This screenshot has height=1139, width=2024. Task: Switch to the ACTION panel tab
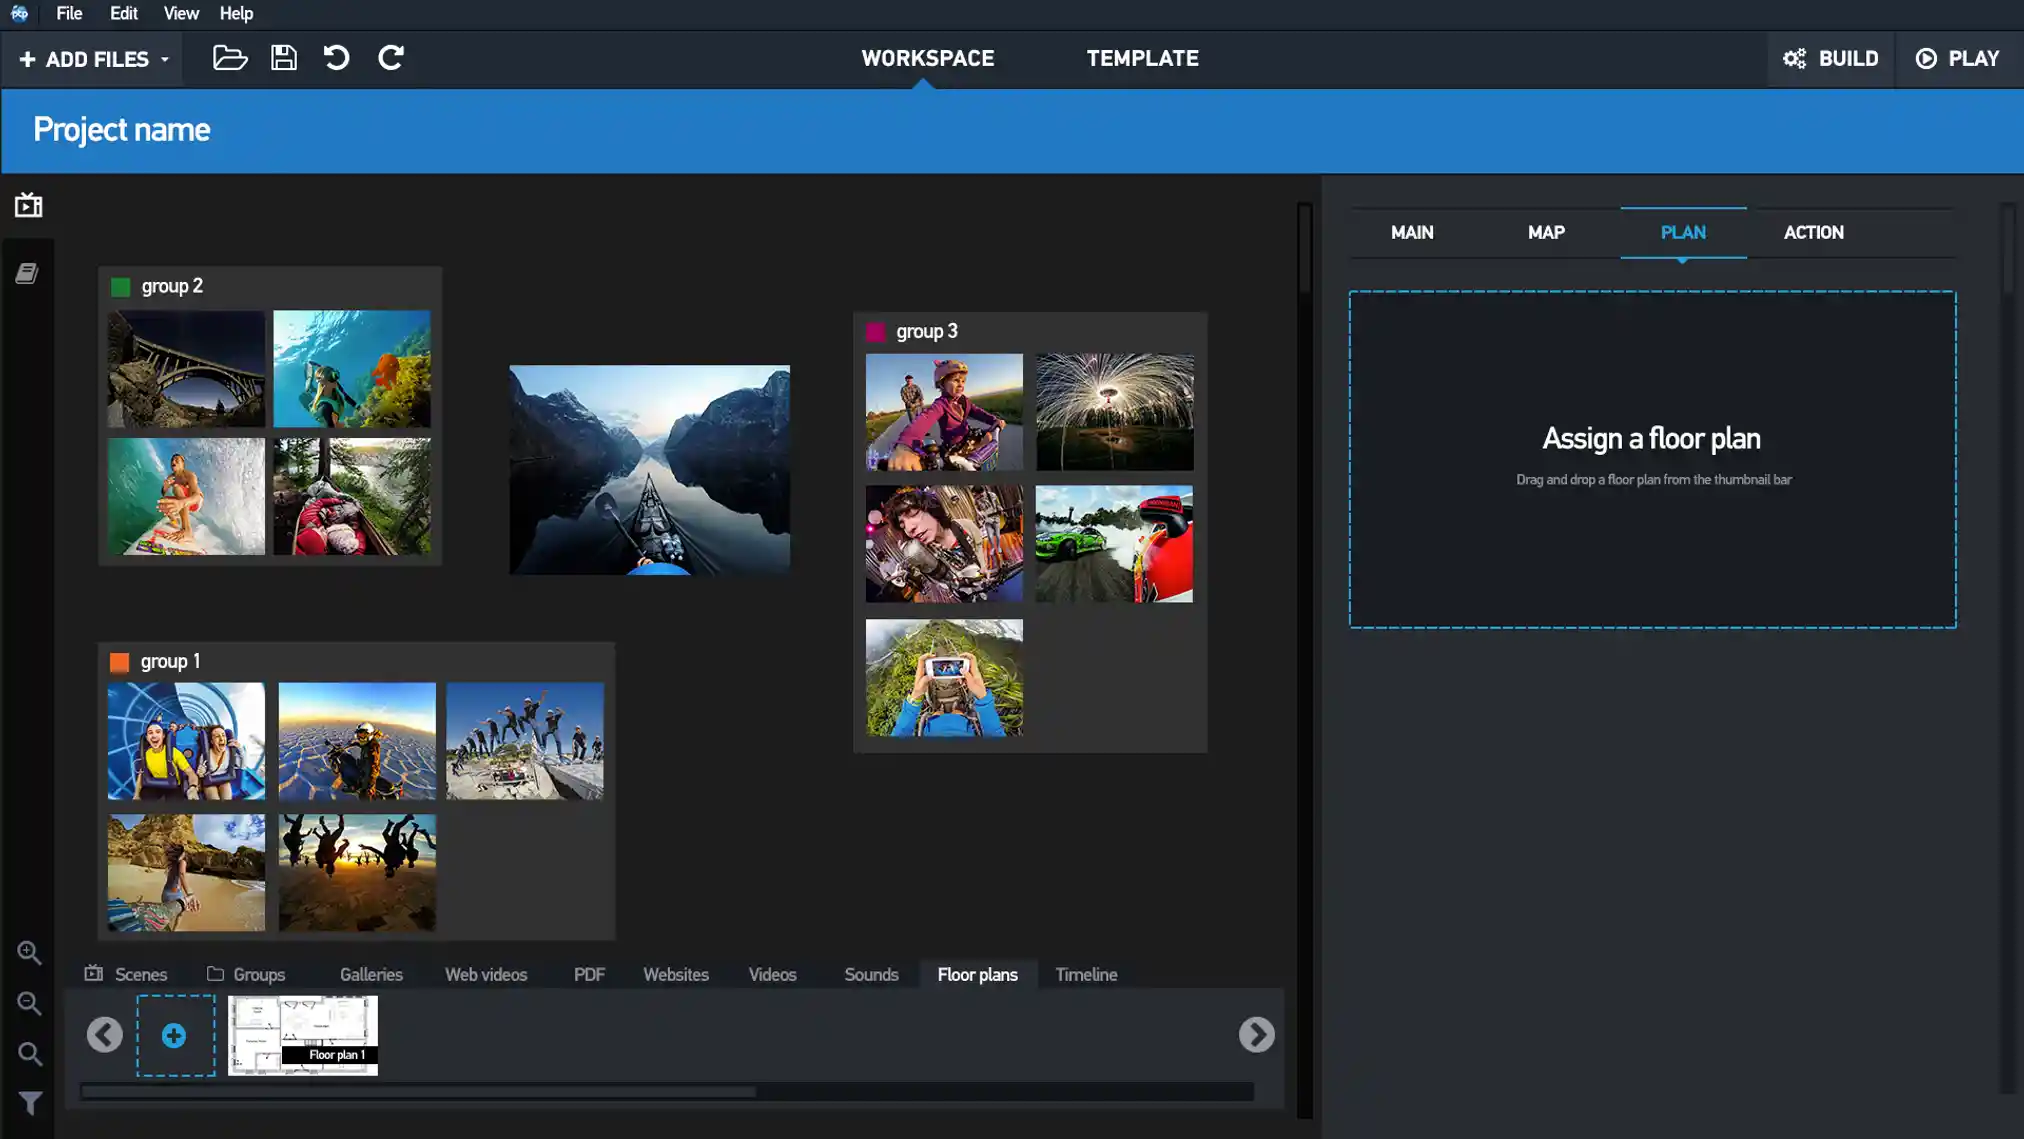click(x=1814, y=232)
